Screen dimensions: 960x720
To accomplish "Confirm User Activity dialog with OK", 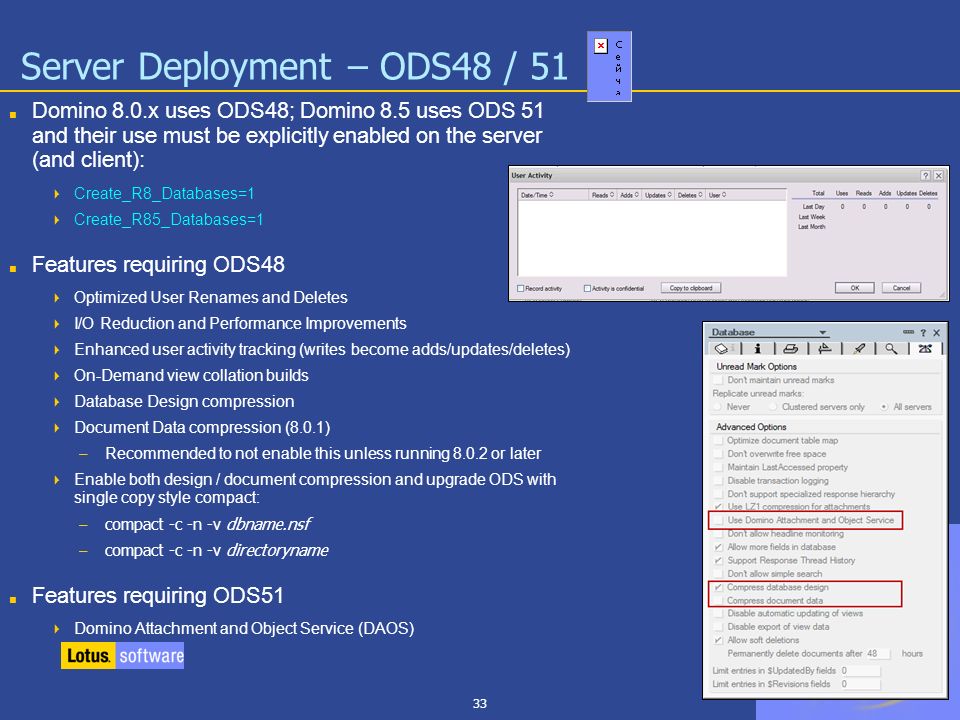I will coord(854,288).
